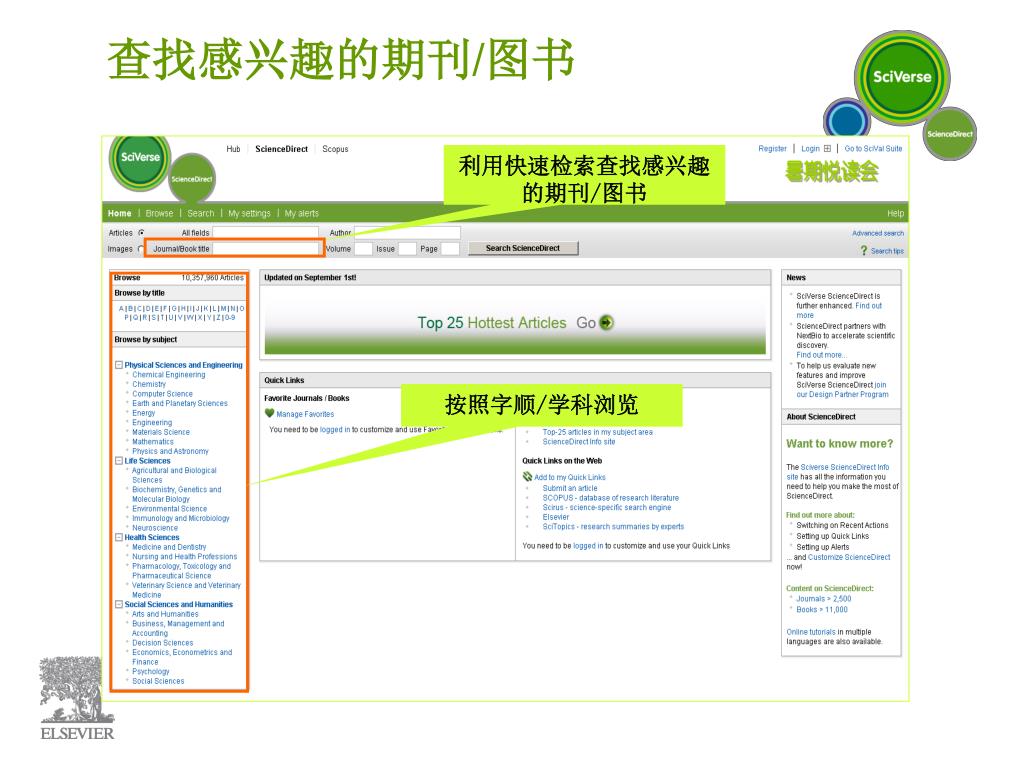Focus the Issue input field
1024x768 pixels.
(407, 249)
